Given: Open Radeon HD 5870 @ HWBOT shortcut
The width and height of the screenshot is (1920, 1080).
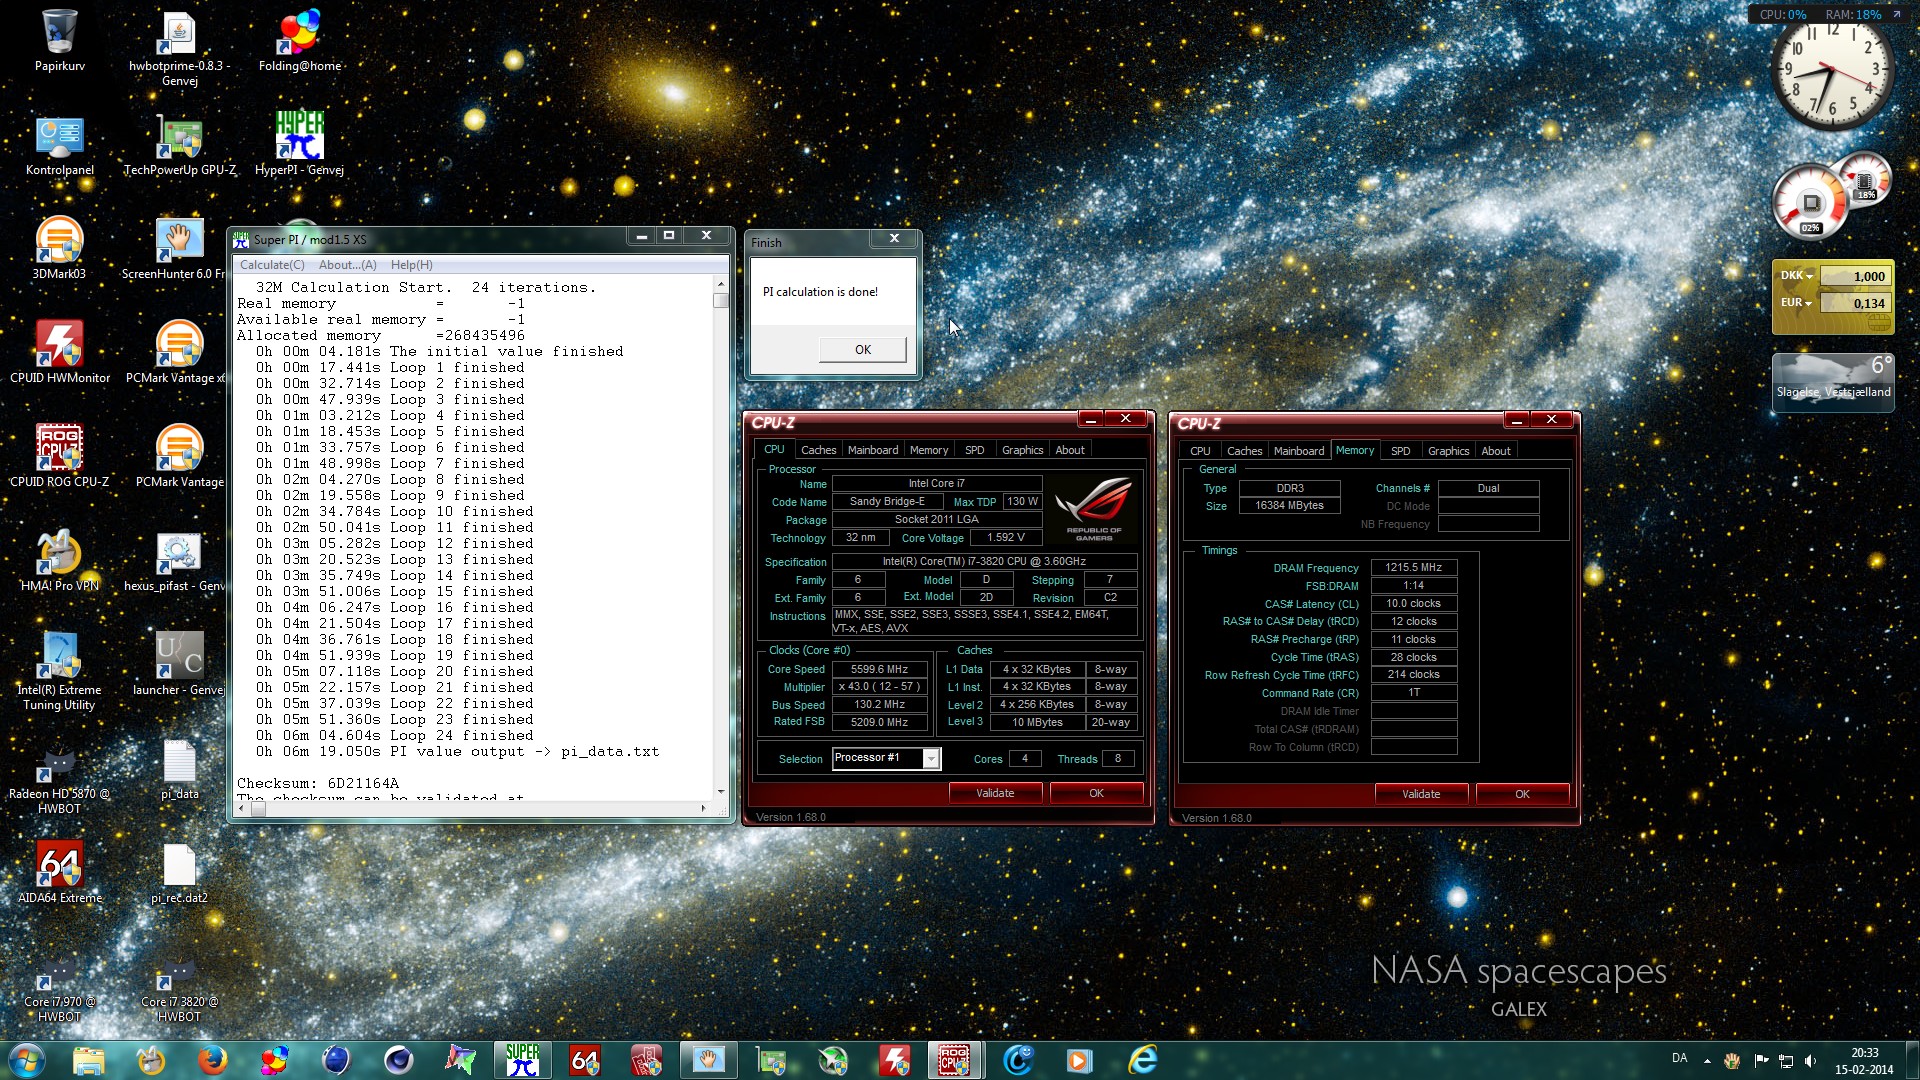Looking at the screenshot, I should [59, 776].
